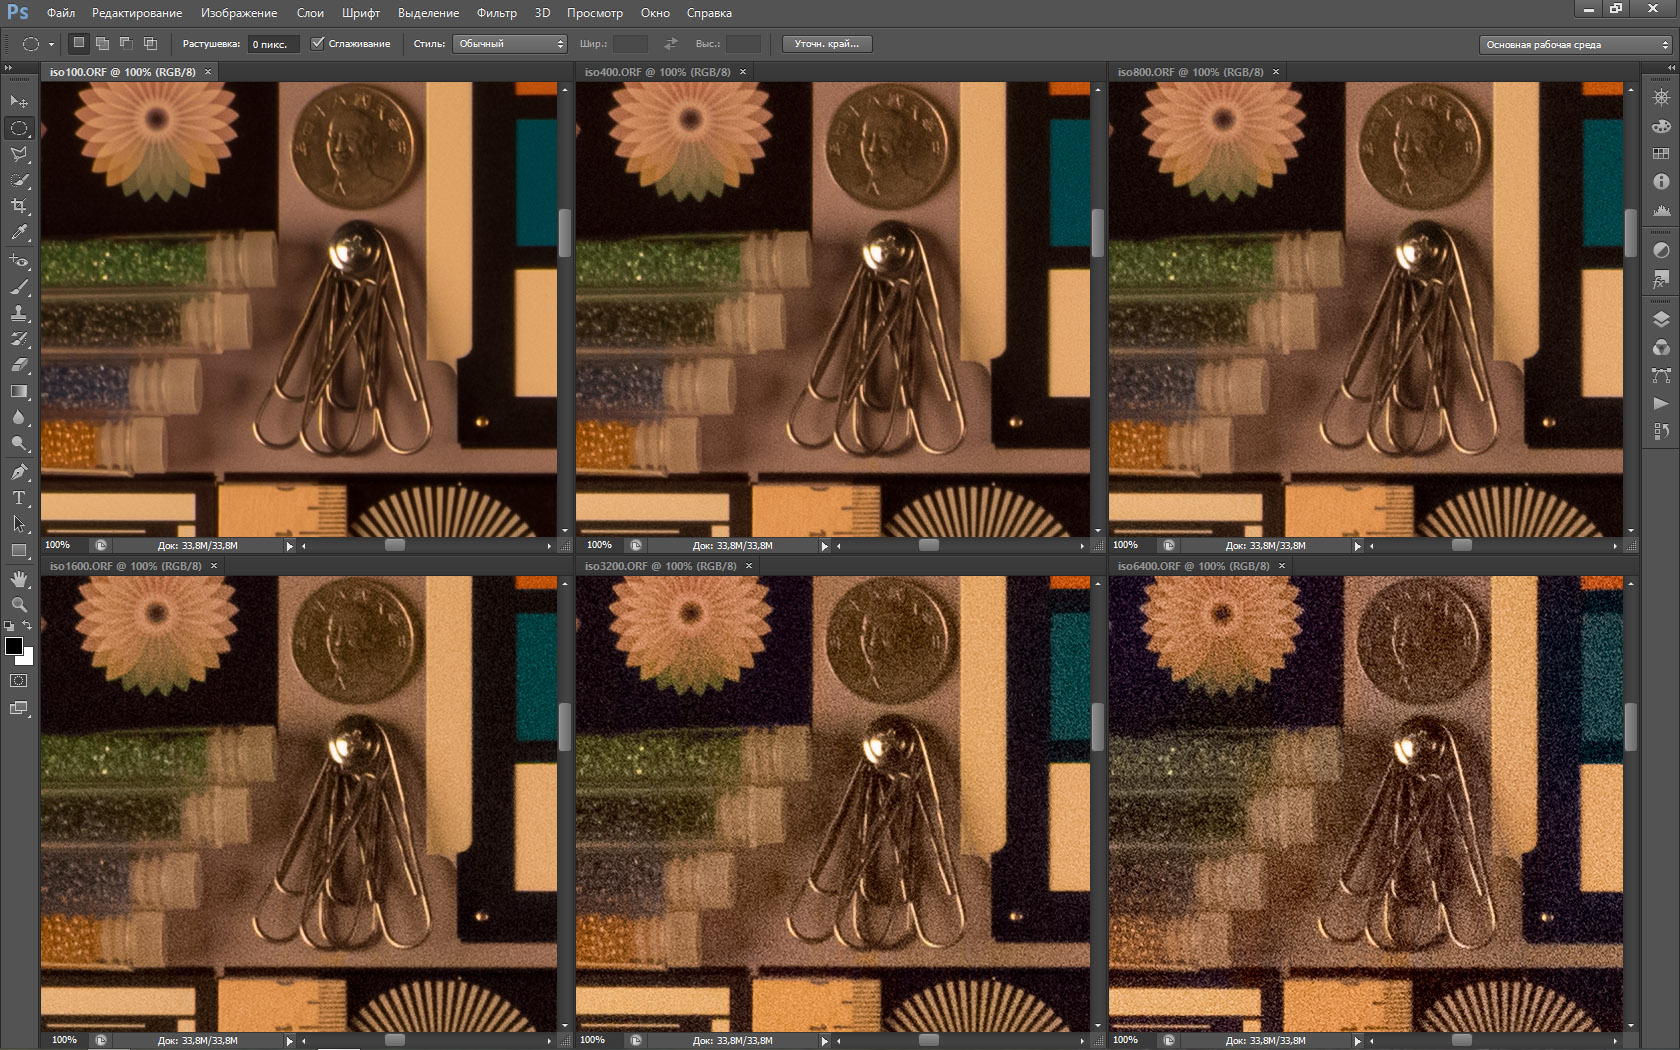The image size is (1680, 1050).
Task: Select the Move tool
Action: [19, 102]
